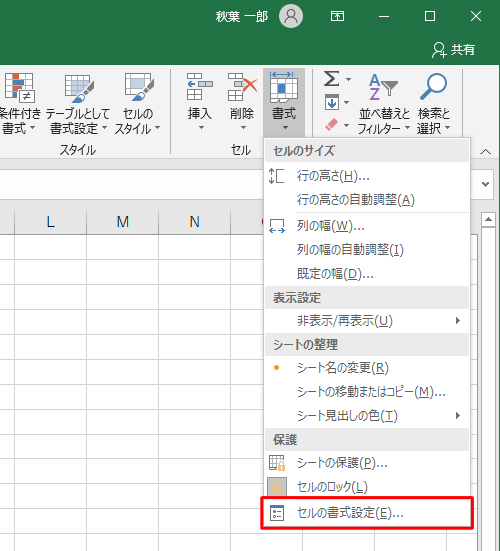This screenshot has height=551, width=500.
Task: Open the Clear dropdown arrow
Action: 346,125
